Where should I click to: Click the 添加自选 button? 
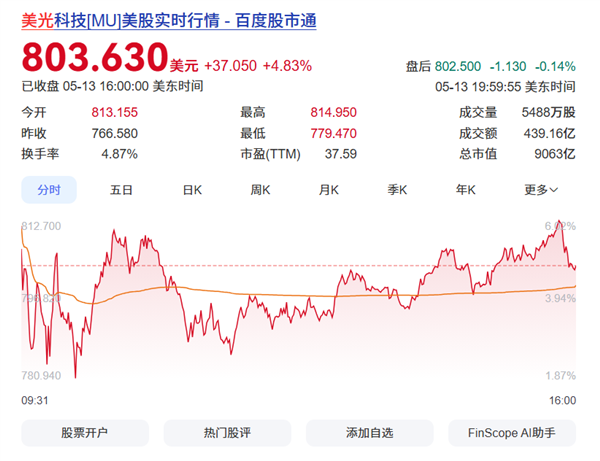pyautogui.click(x=370, y=433)
